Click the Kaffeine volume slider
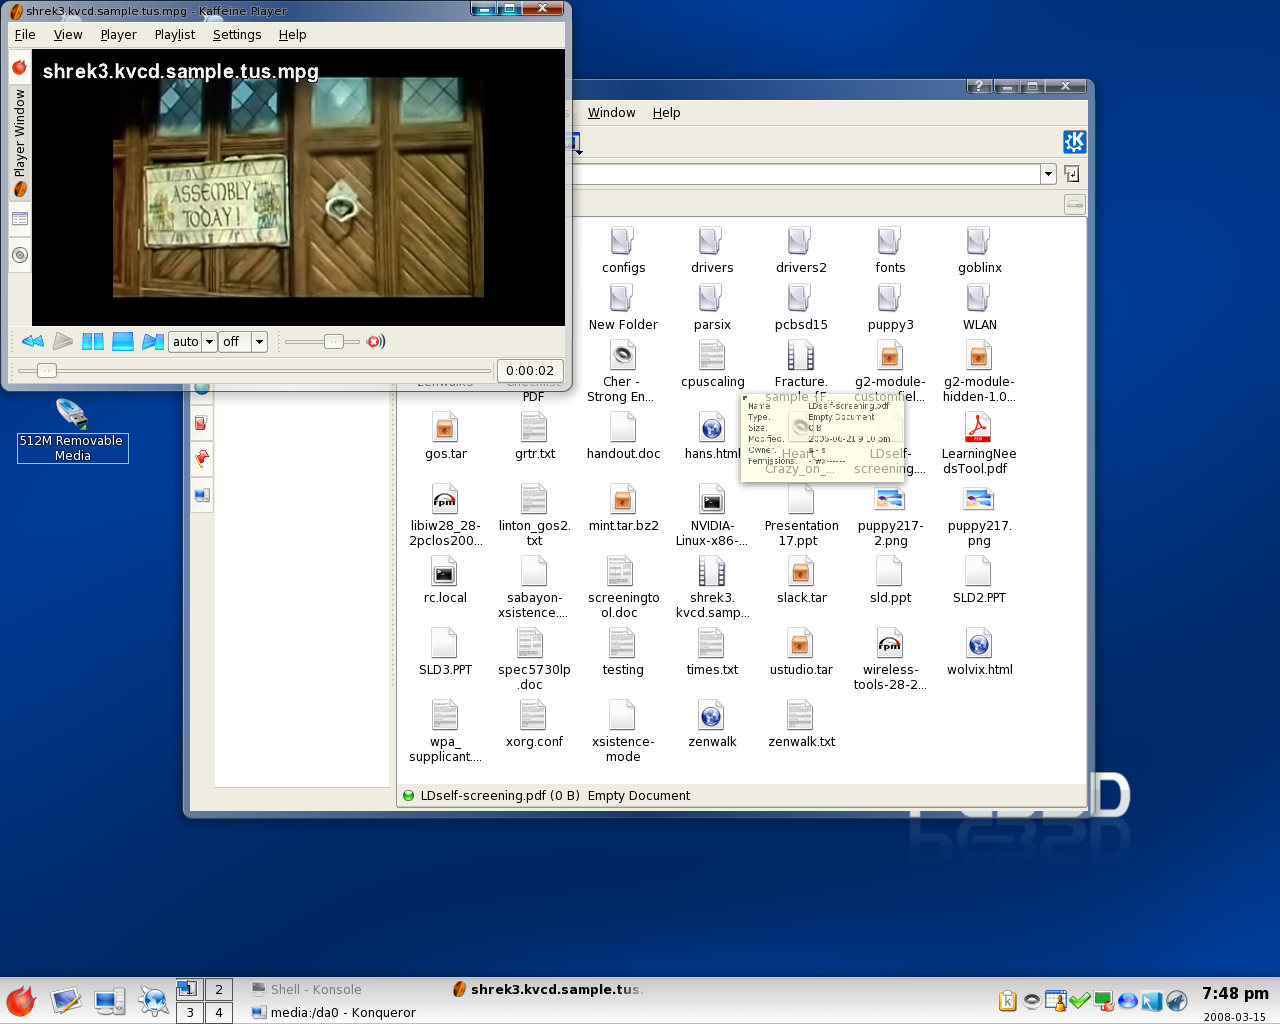Viewport: 1280px width, 1024px height. pyautogui.click(x=322, y=342)
